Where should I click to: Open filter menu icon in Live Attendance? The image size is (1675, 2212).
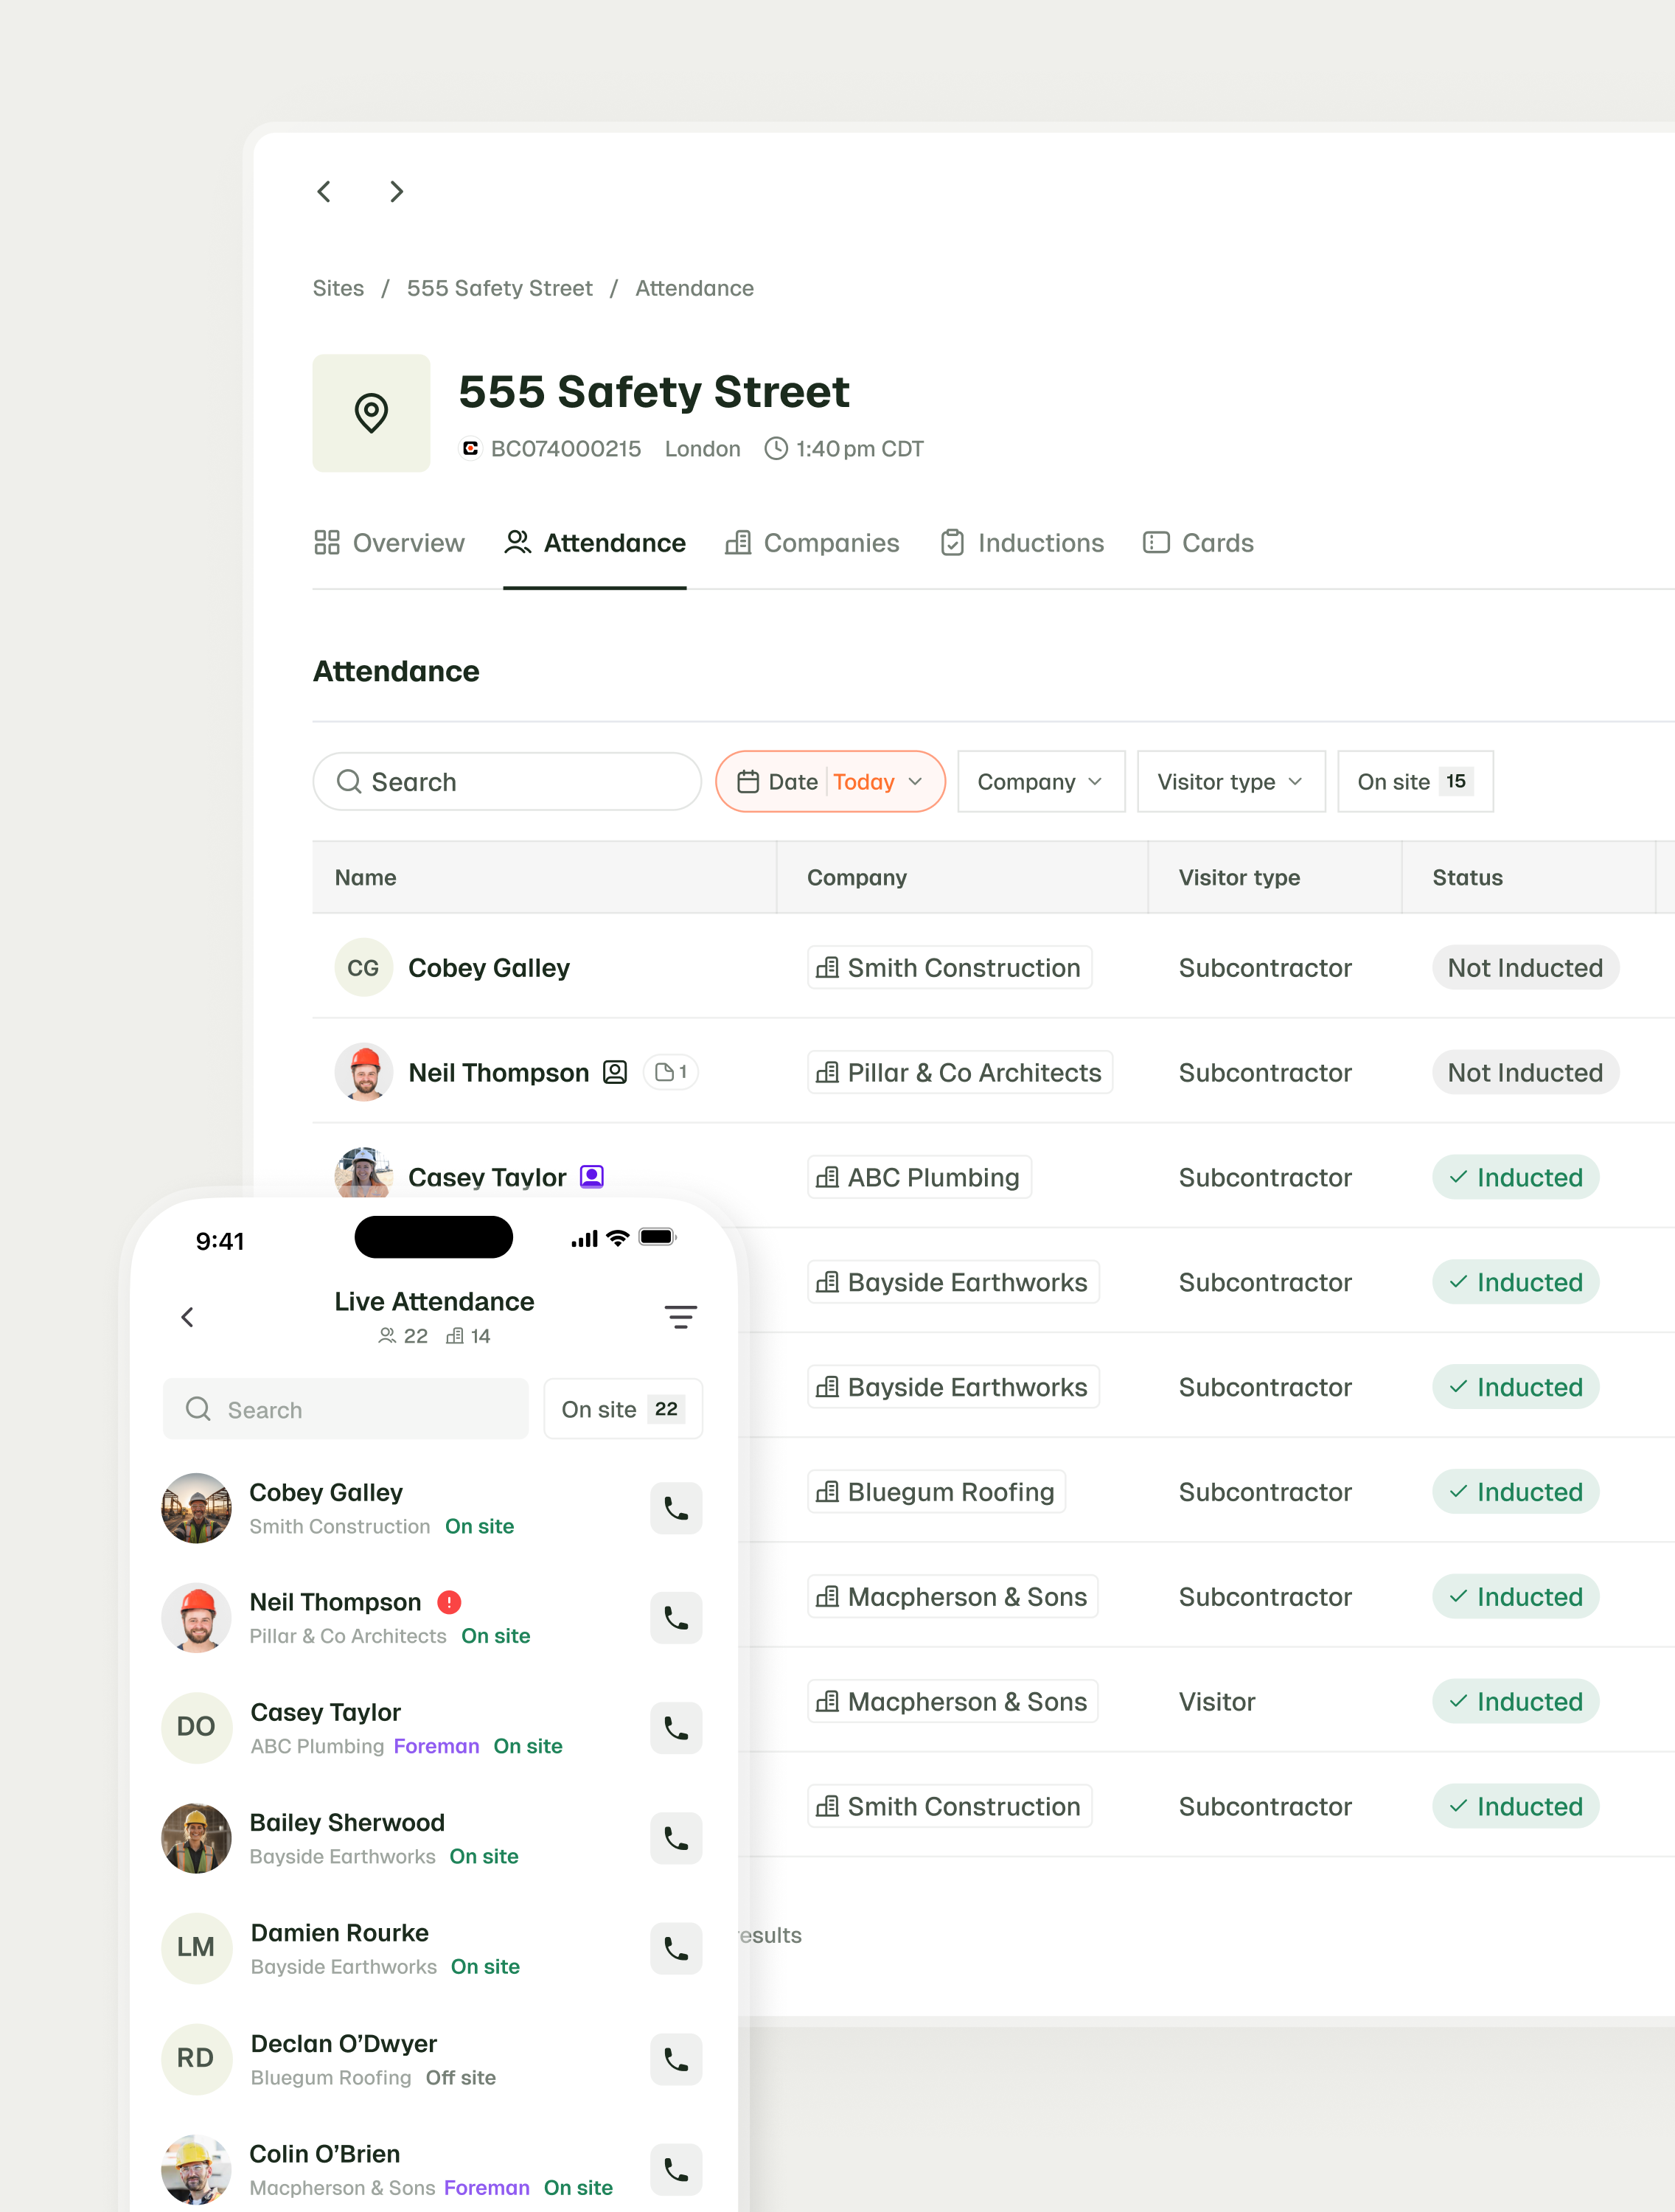681,1317
